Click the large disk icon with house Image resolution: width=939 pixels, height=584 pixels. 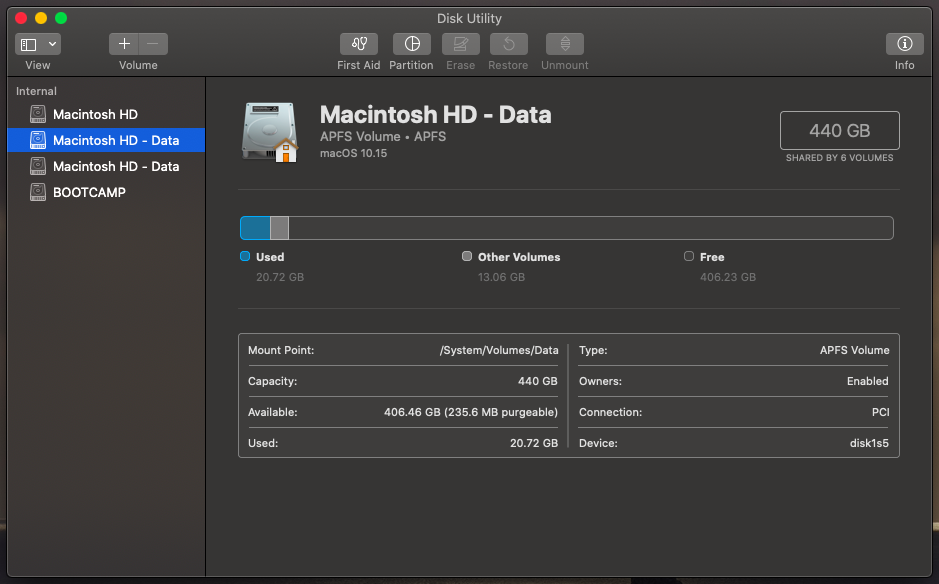pos(270,131)
